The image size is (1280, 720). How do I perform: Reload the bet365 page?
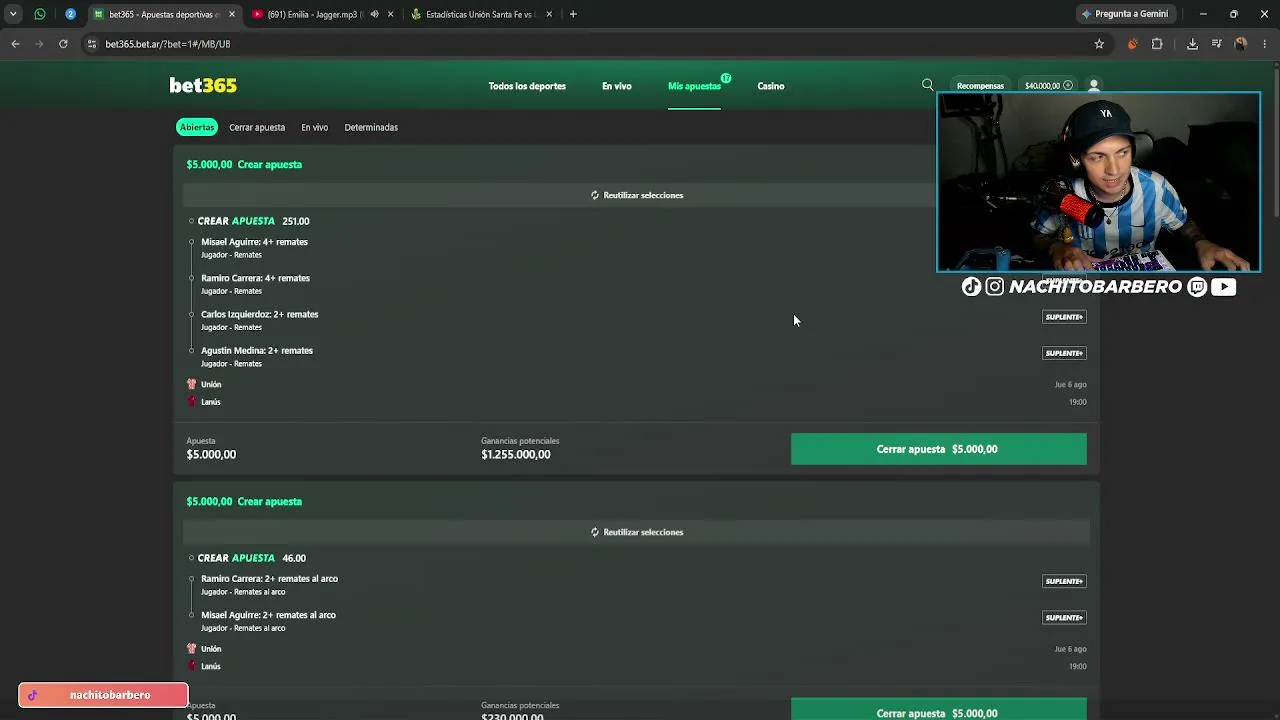coord(63,44)
